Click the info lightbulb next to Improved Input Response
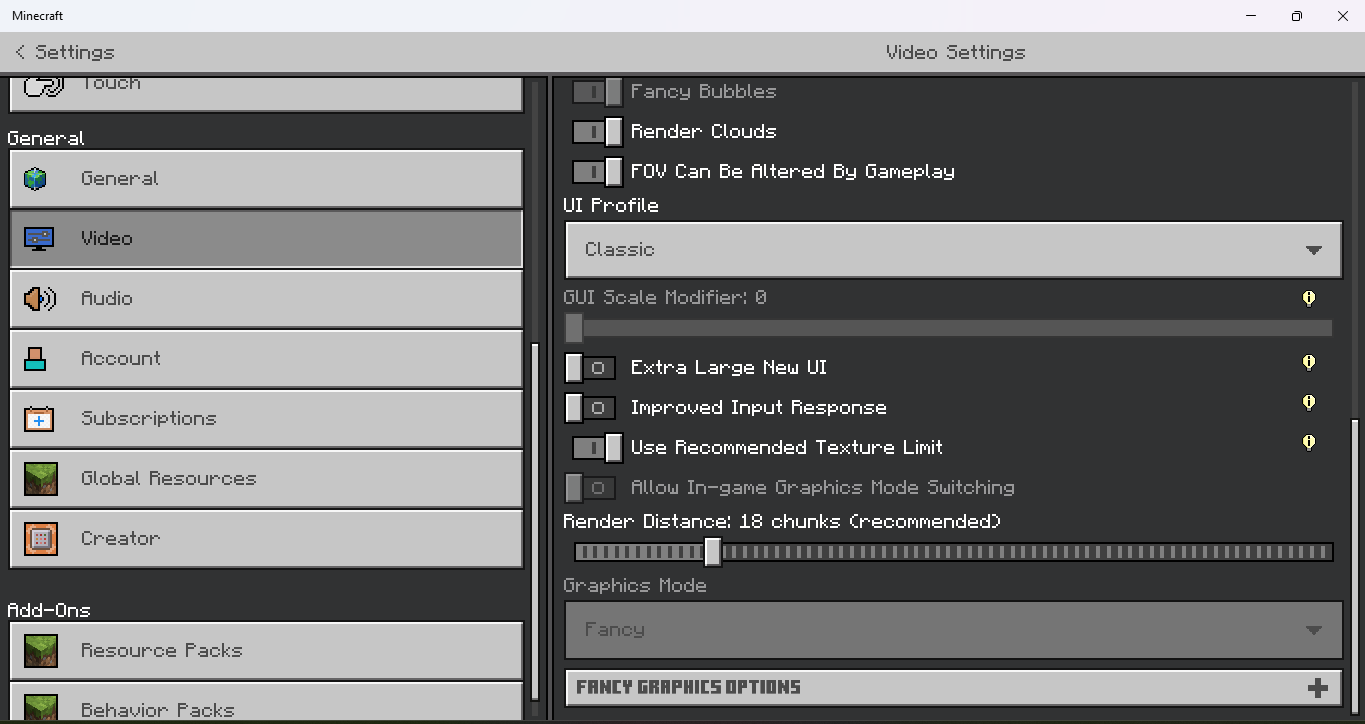The height and width of the screenshot is (724, 1365). pyautogui.click(x=1308, y=402)
